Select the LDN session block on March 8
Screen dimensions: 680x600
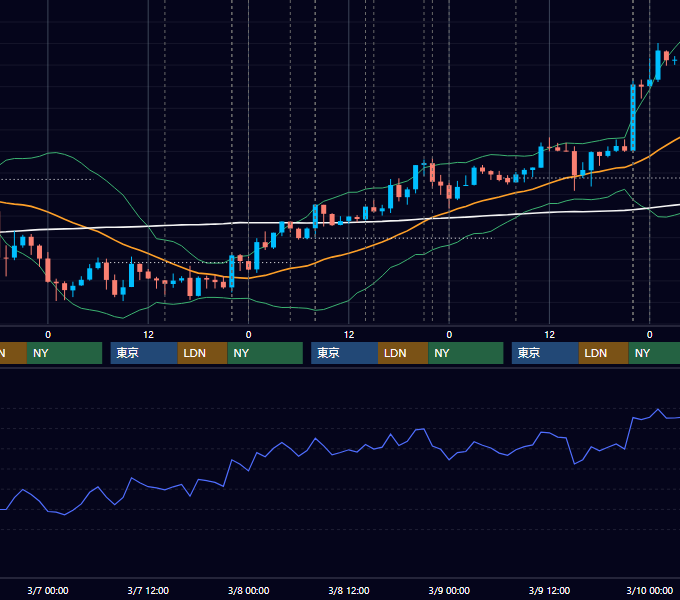[403, 353]
